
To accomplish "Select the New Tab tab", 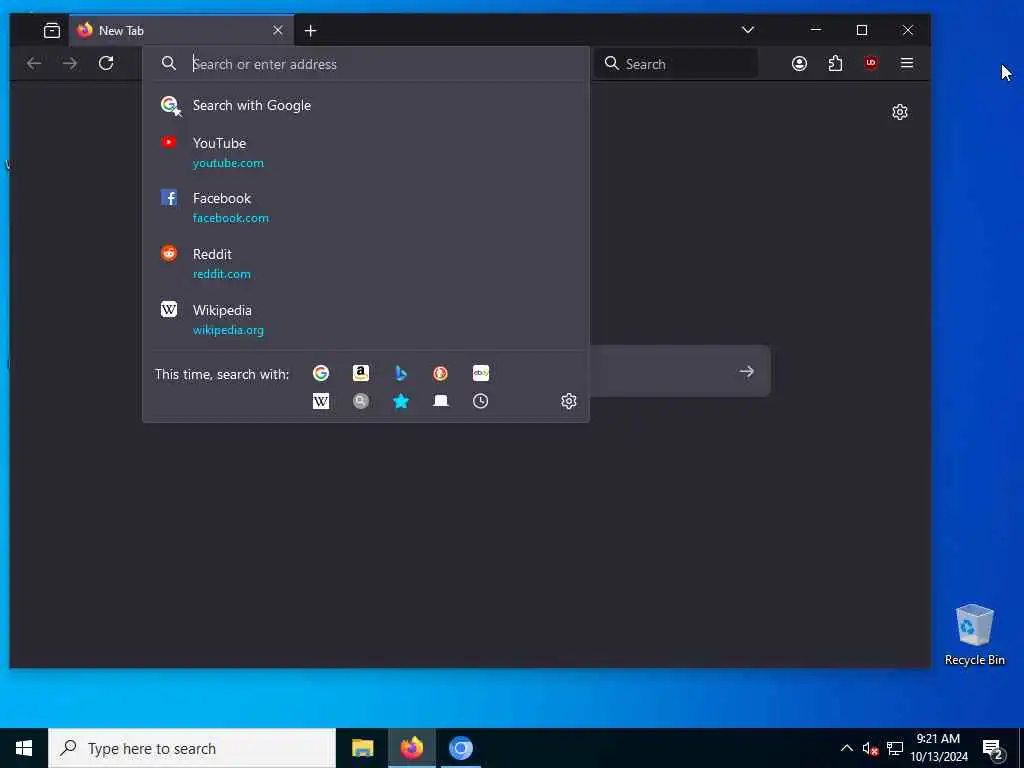I will (x=182, y=30).
